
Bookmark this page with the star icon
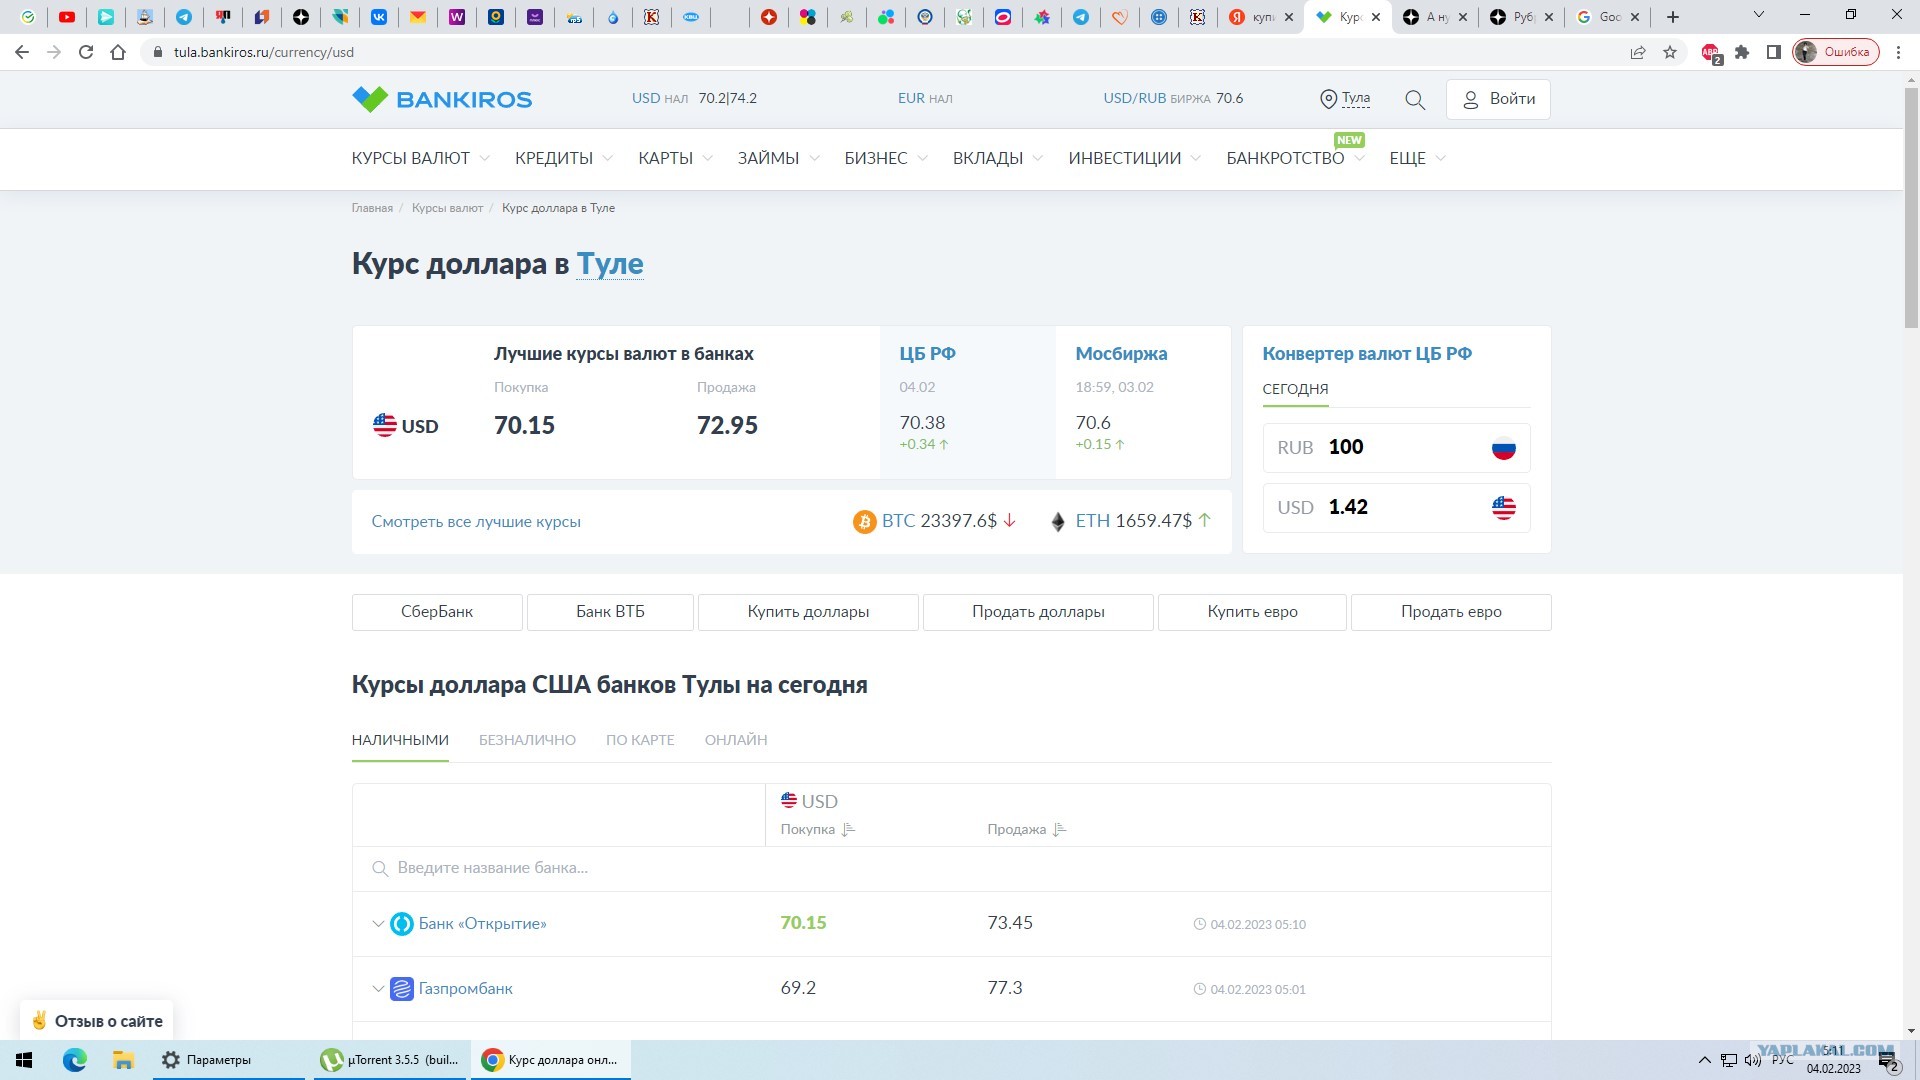(1670, 52)
